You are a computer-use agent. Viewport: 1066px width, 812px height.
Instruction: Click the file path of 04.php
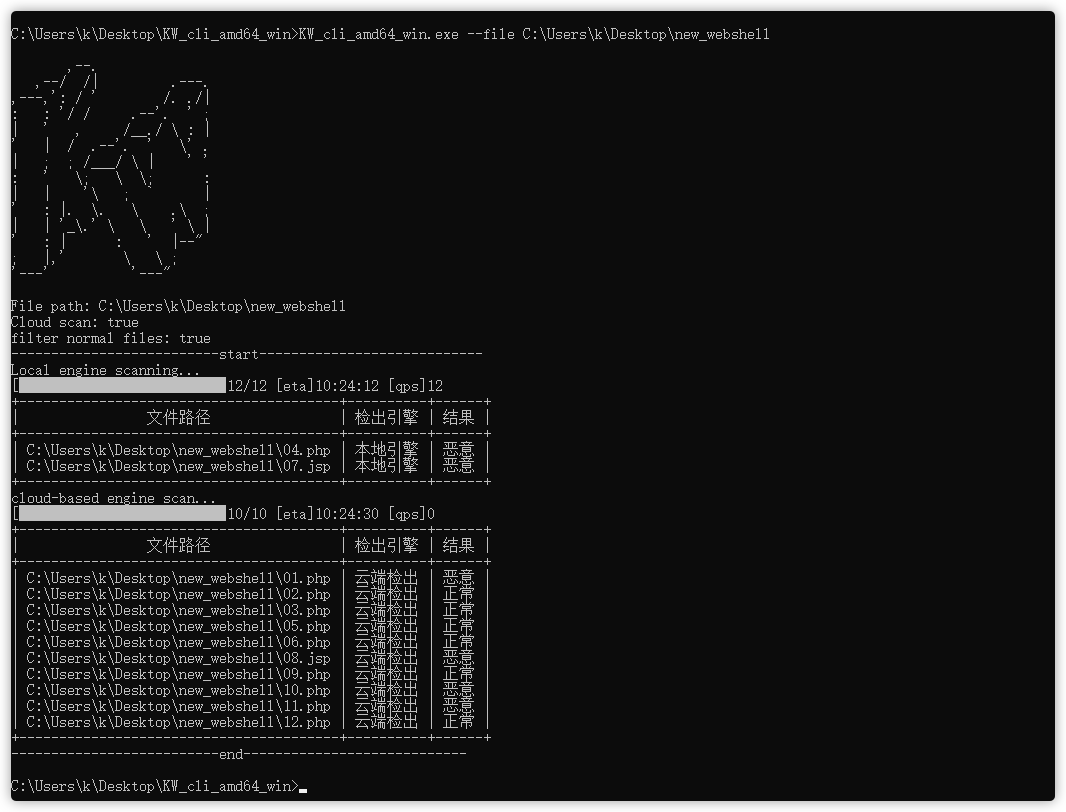177,449
